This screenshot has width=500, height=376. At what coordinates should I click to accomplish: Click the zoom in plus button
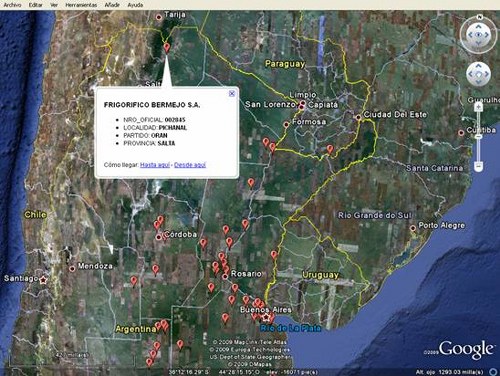click(x=479, y=107)
